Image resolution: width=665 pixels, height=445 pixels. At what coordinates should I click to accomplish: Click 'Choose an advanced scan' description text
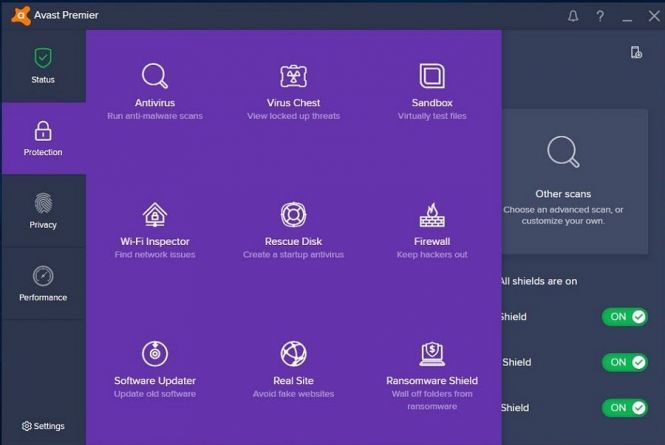coord(563,215)
